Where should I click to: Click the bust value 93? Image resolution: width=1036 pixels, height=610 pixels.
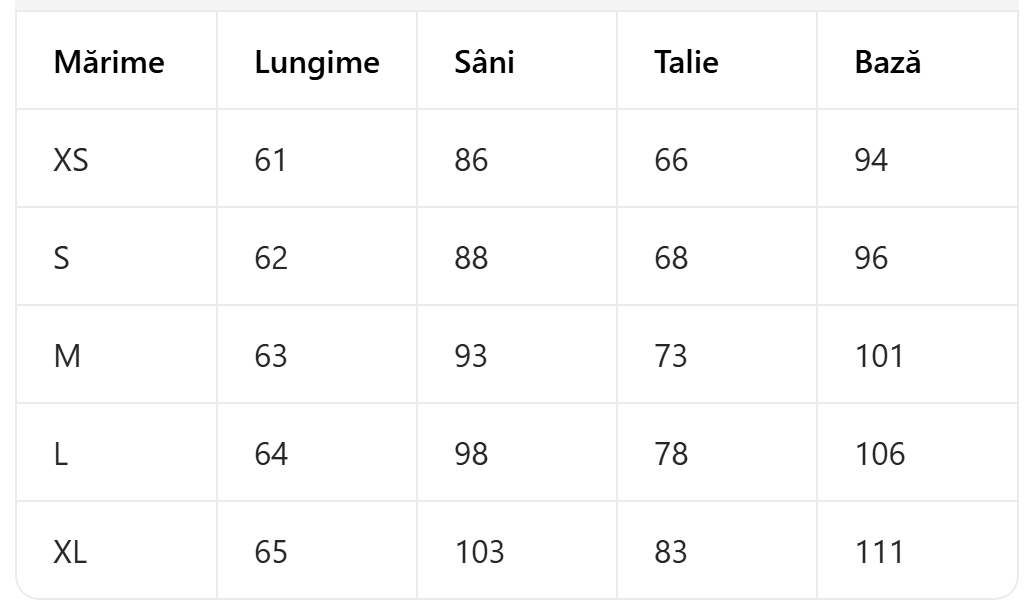(x=471, y=356)
